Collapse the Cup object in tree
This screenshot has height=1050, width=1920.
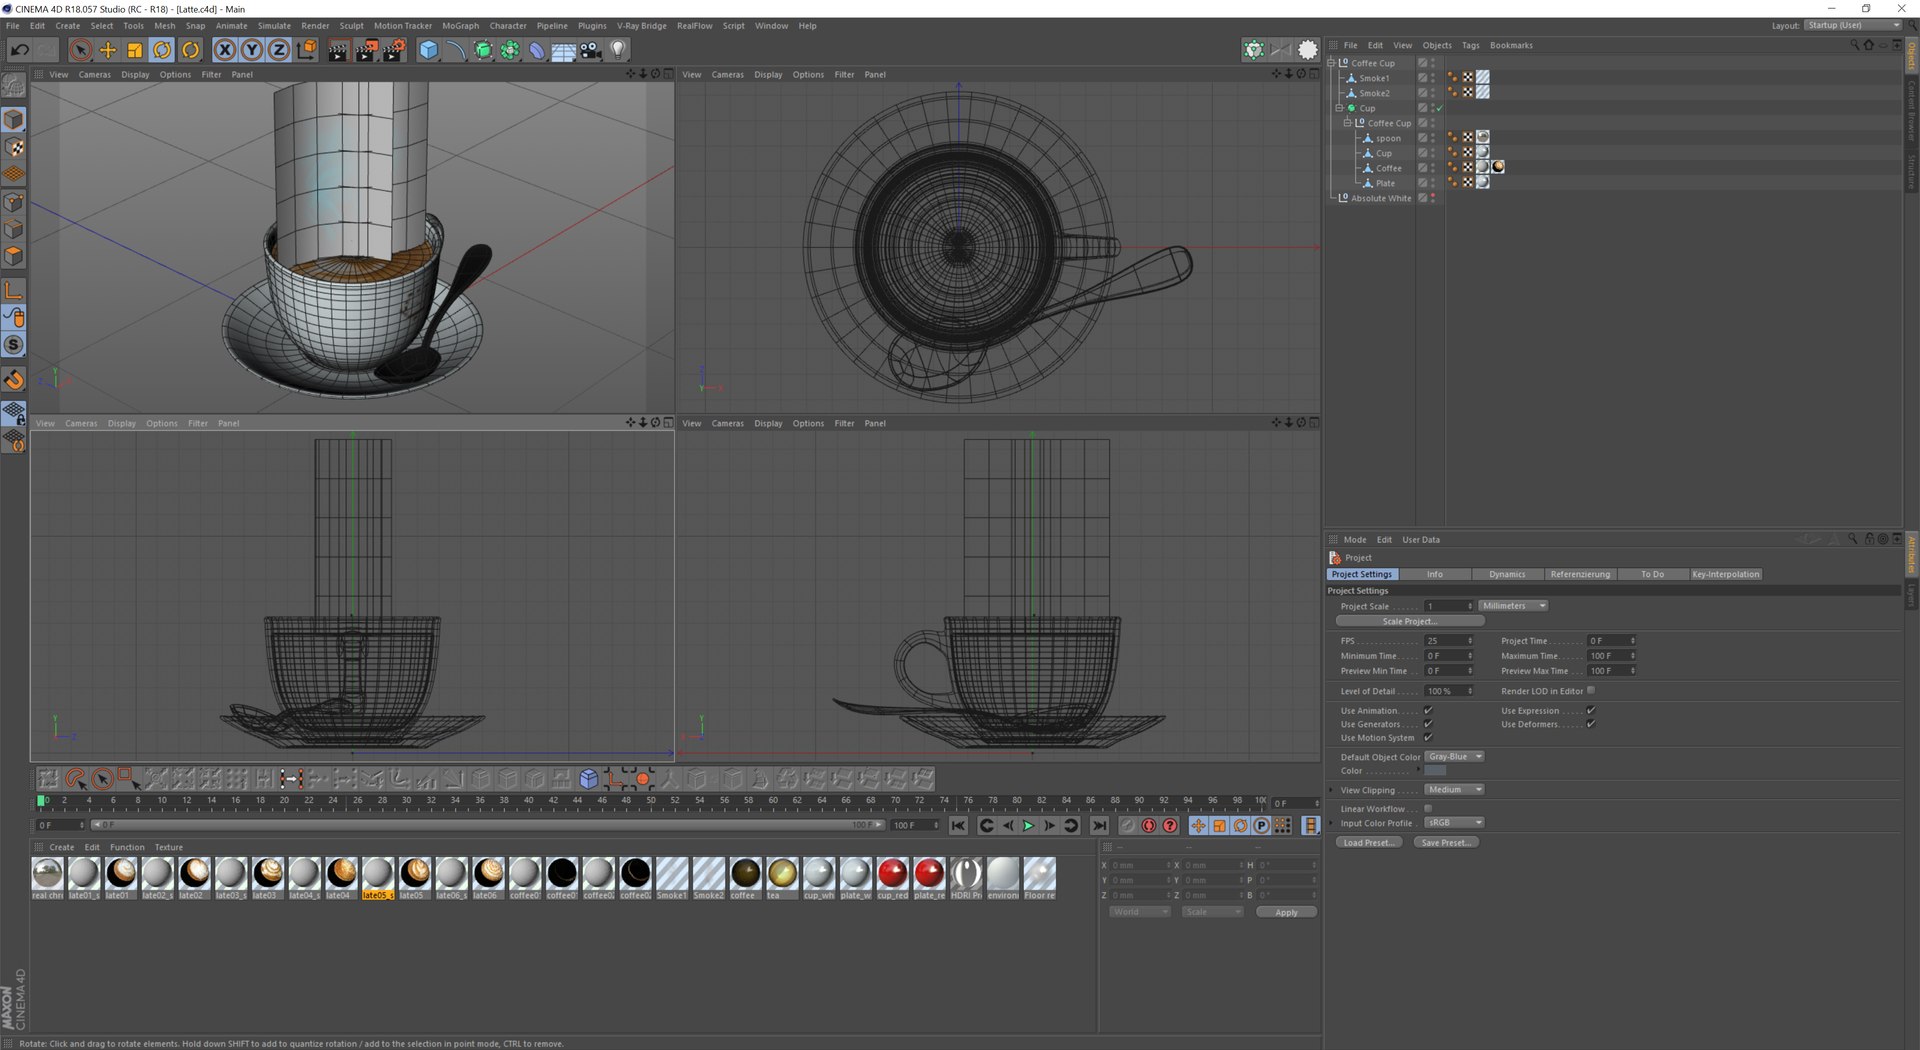pos(1340,108)
